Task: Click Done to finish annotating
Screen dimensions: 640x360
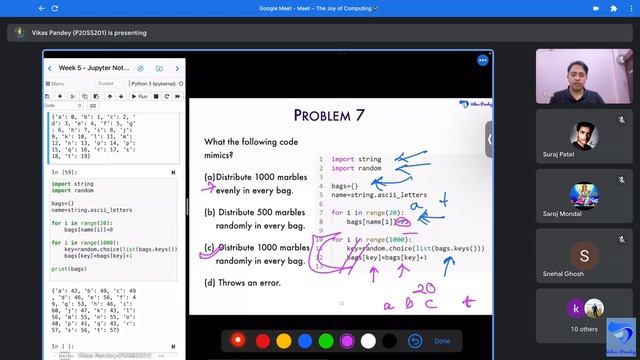Action: (442, 341)
